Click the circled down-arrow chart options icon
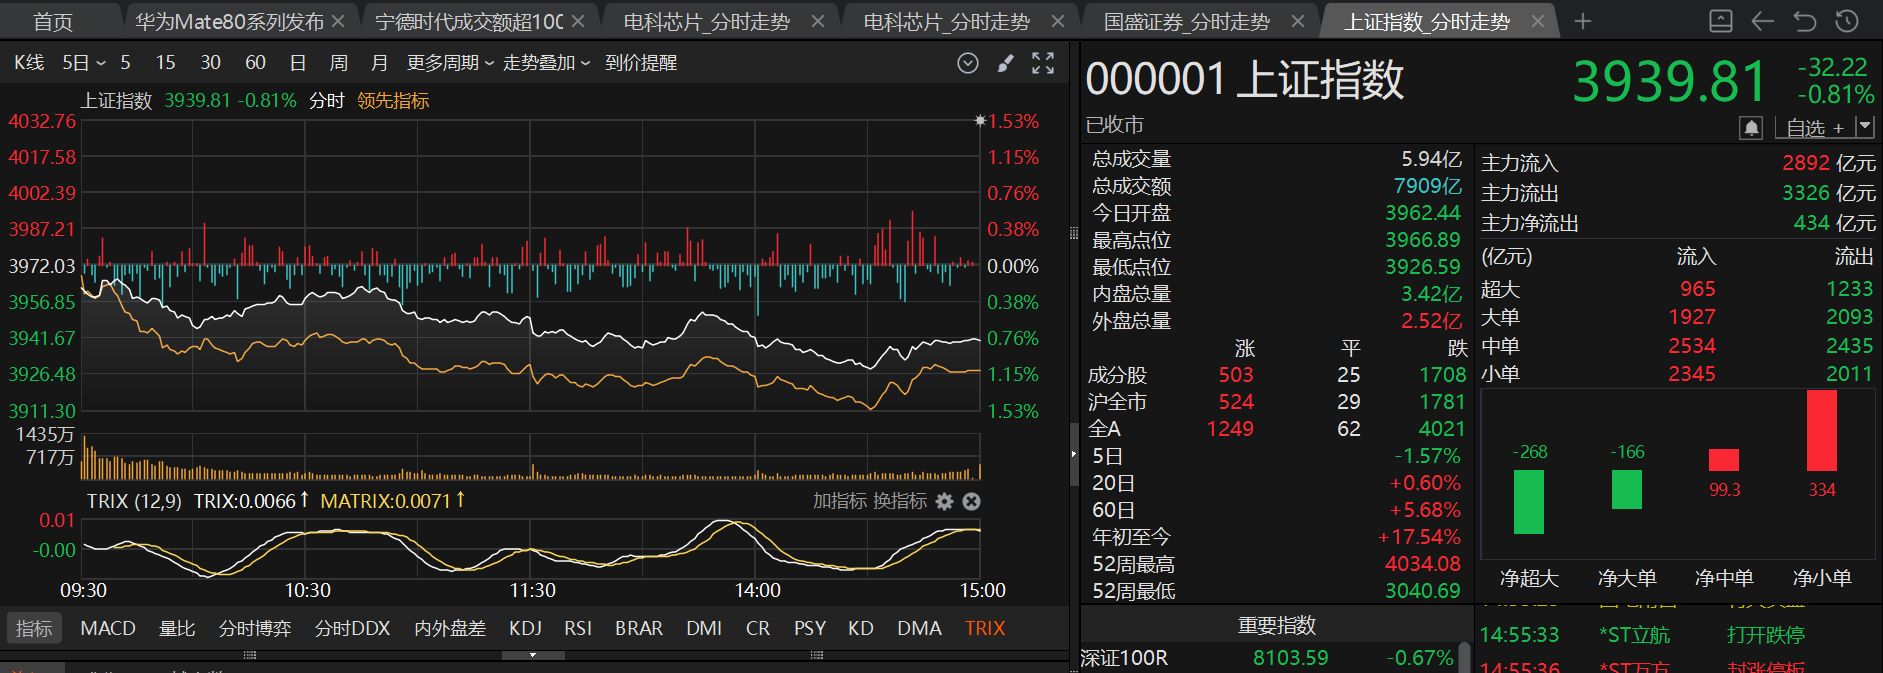 pos(967,63)
